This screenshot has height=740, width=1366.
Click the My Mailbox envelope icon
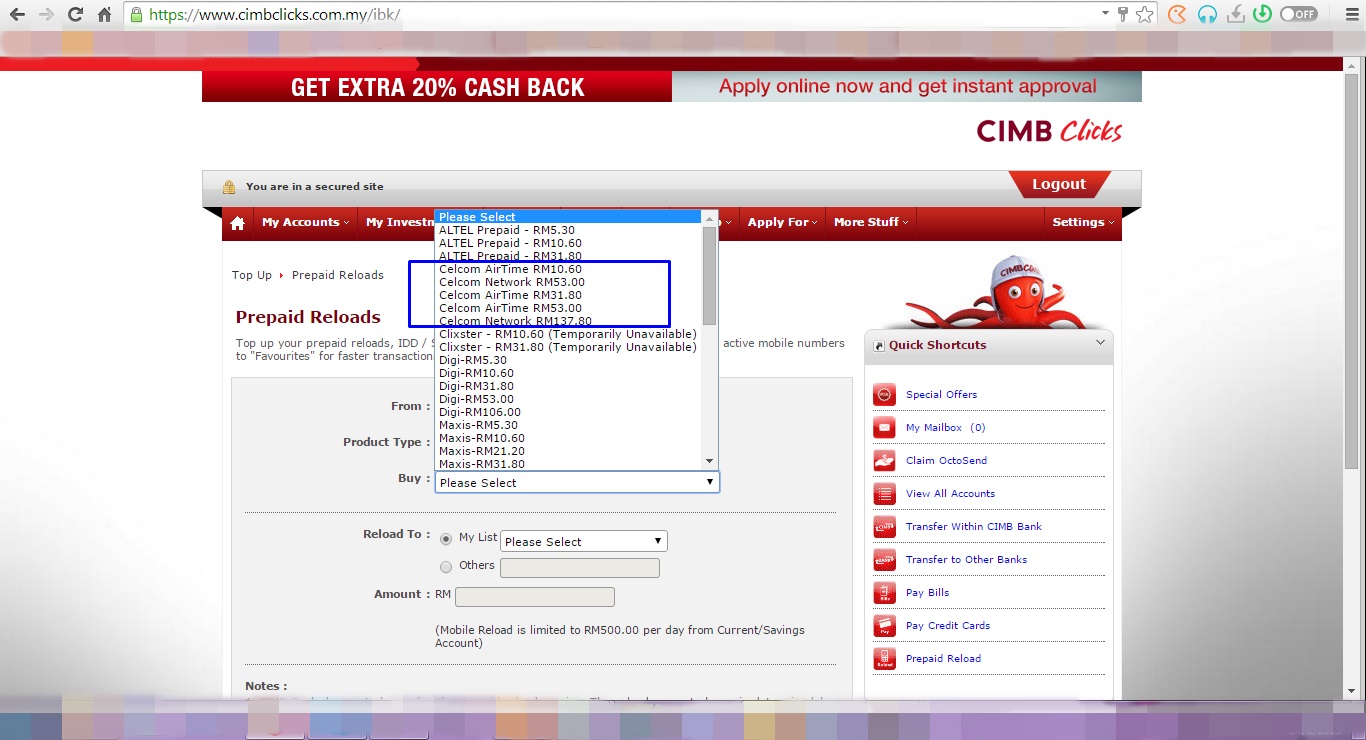884,428
